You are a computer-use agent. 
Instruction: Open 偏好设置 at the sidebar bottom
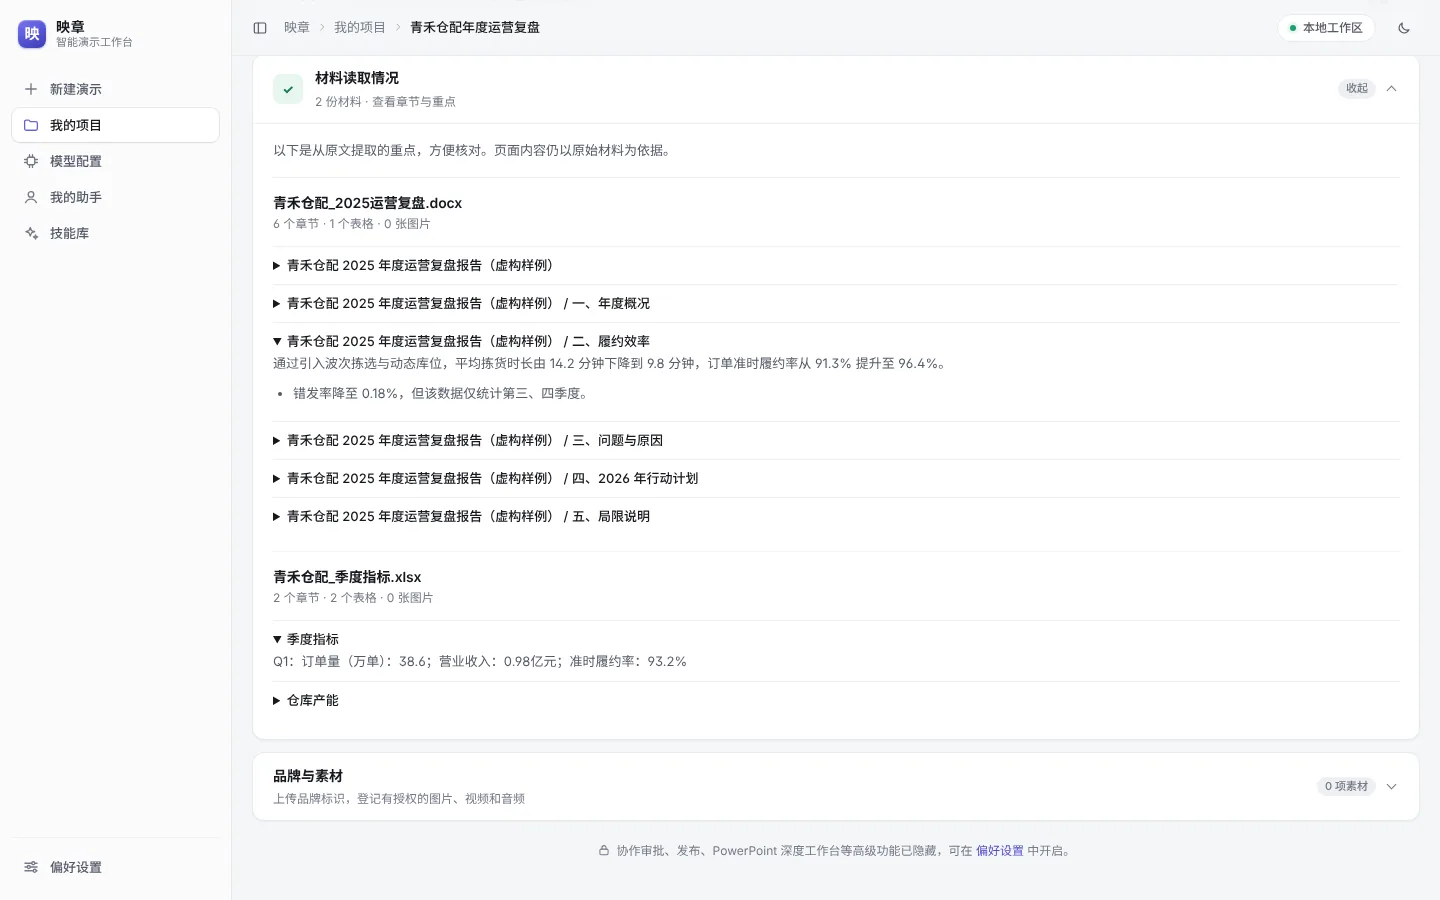pyautogui.click(x=115, y=867)
